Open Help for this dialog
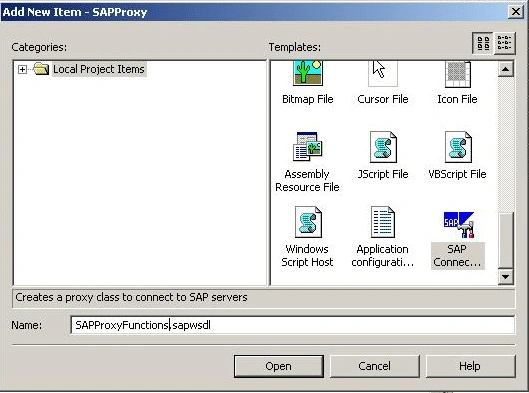The height and width of the screenshot is (393, 529). [470, 366]
